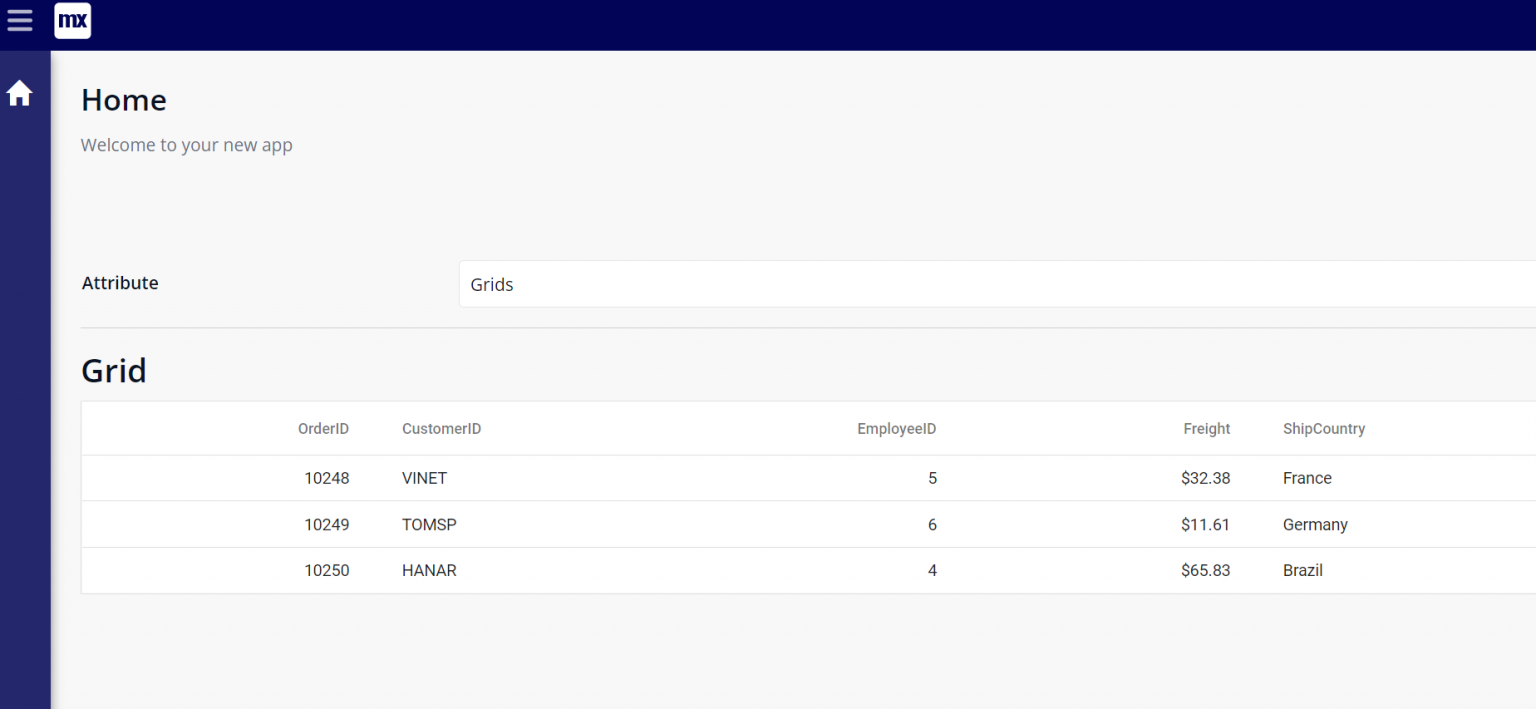
Task: Sort by ShipCountry column
Action: [1323, 428]
